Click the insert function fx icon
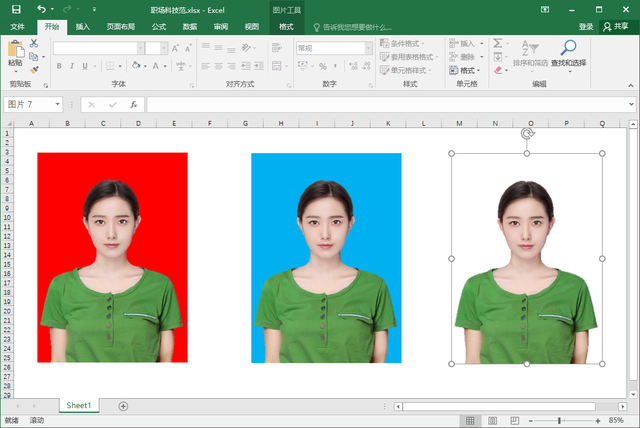This screenshot has width=640, height=428. 134,104
